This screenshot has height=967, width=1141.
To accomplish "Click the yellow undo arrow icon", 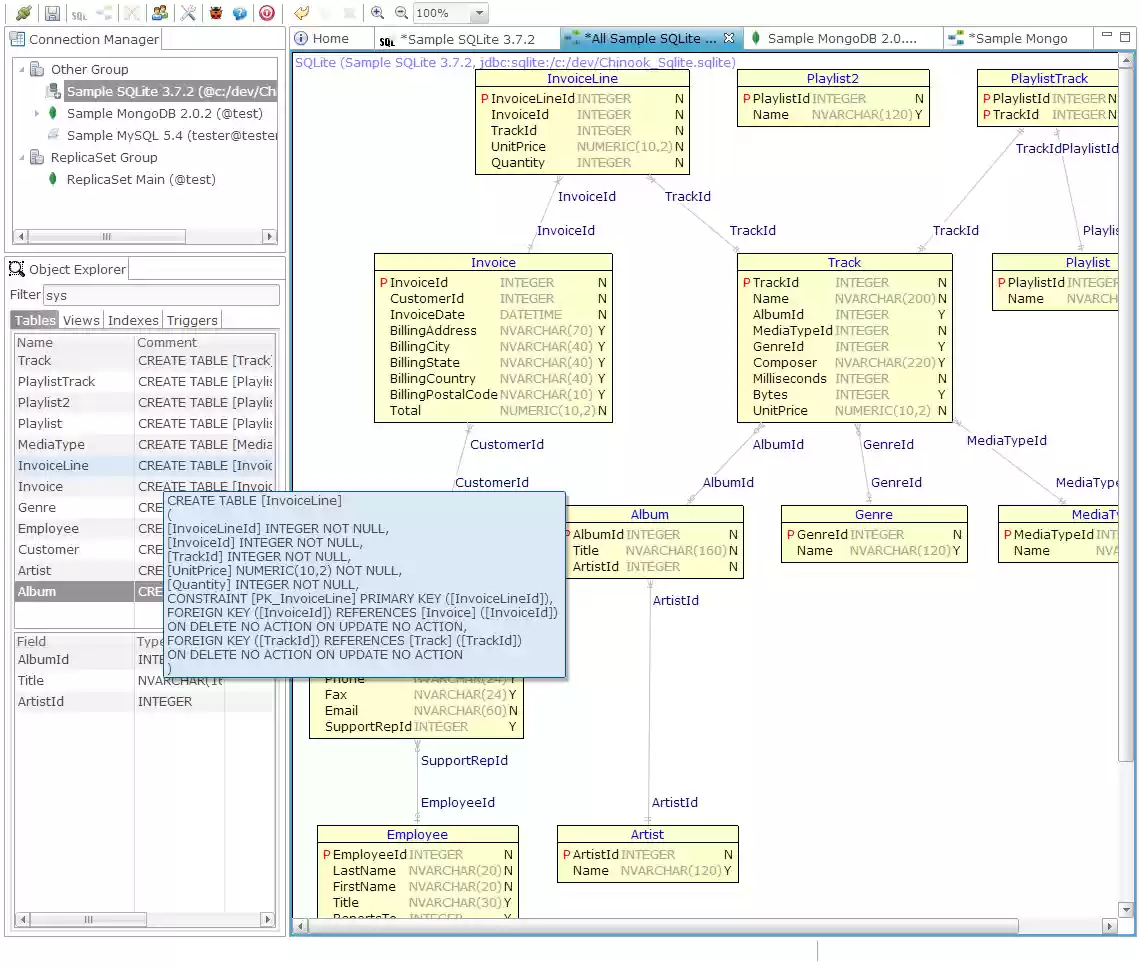I will [299, 13].
